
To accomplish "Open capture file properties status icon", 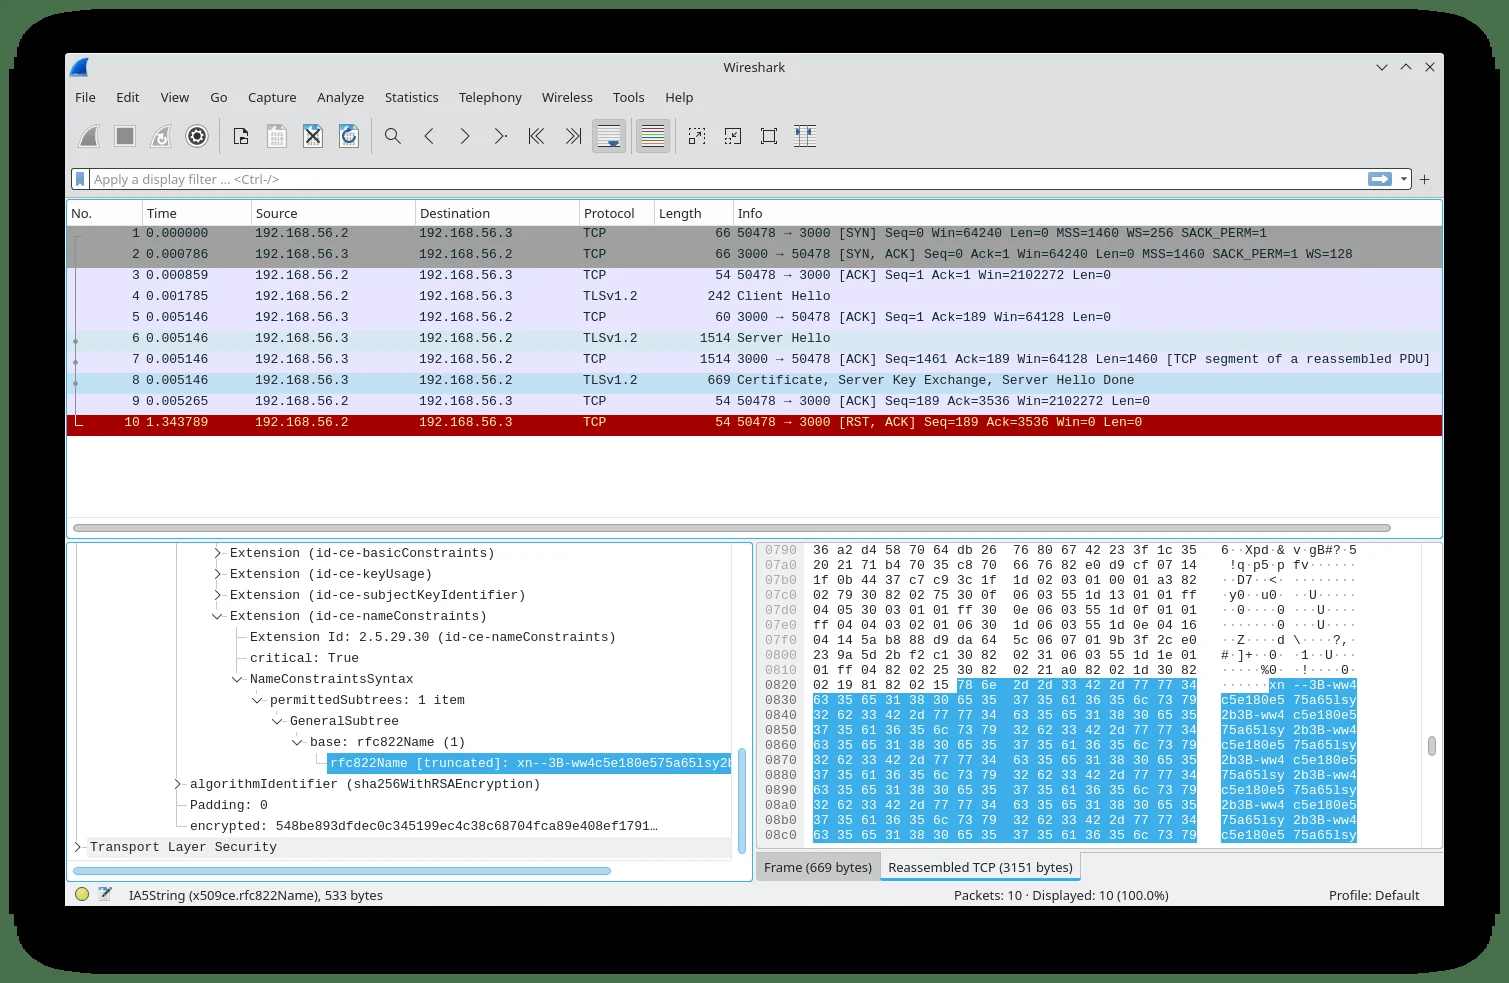I will coord(105,895).
